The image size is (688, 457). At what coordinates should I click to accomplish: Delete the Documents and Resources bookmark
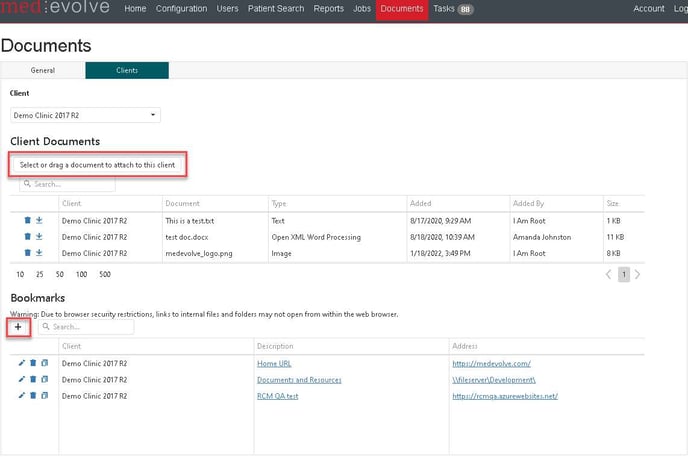[x=32, y=380]
